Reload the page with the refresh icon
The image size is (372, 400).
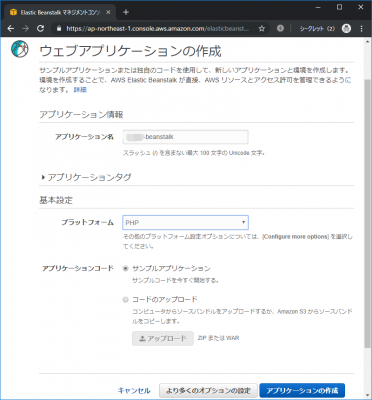(x=40, y=29)
